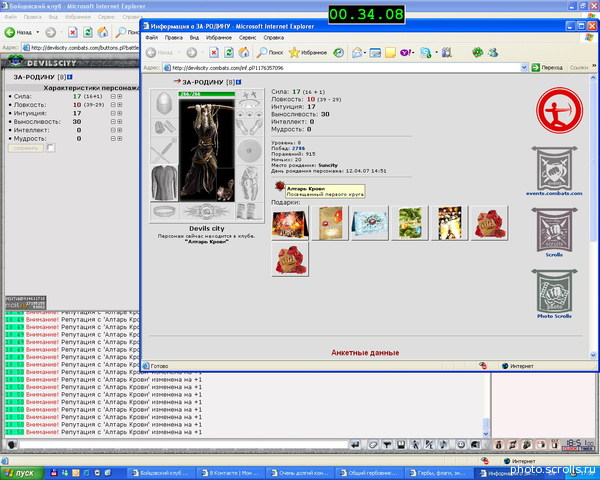Click the Алтарь Крови rose badge icon
Image resolution: width=600 pixels, height=480 pixels.
pos(280,186)
